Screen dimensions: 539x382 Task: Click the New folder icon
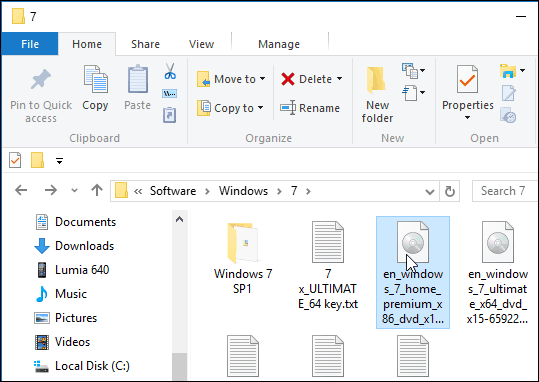pos(376,80)
